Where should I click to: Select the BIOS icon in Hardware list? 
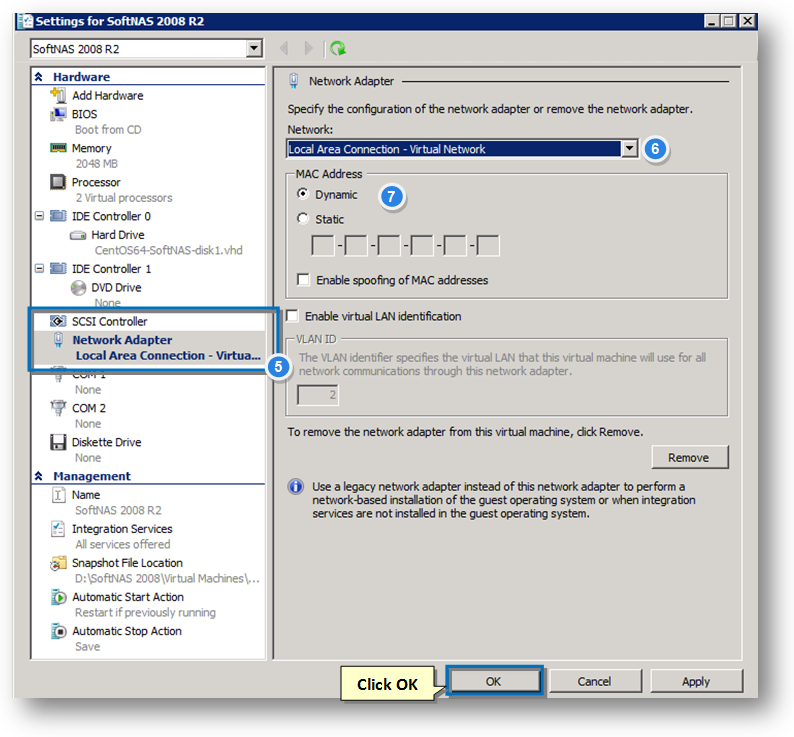coord(58,114)
